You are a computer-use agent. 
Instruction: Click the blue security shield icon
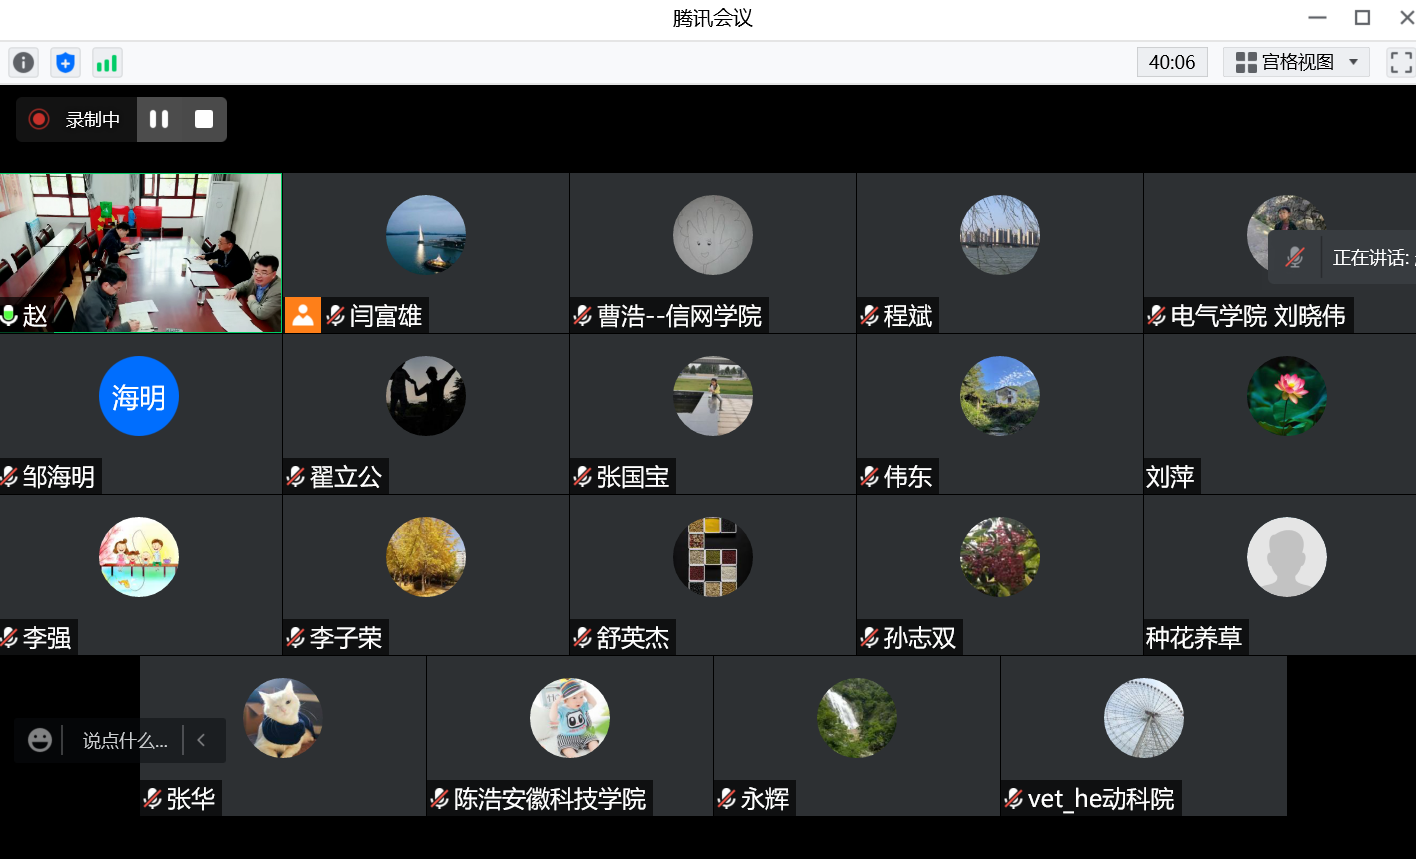pos(65,63)
